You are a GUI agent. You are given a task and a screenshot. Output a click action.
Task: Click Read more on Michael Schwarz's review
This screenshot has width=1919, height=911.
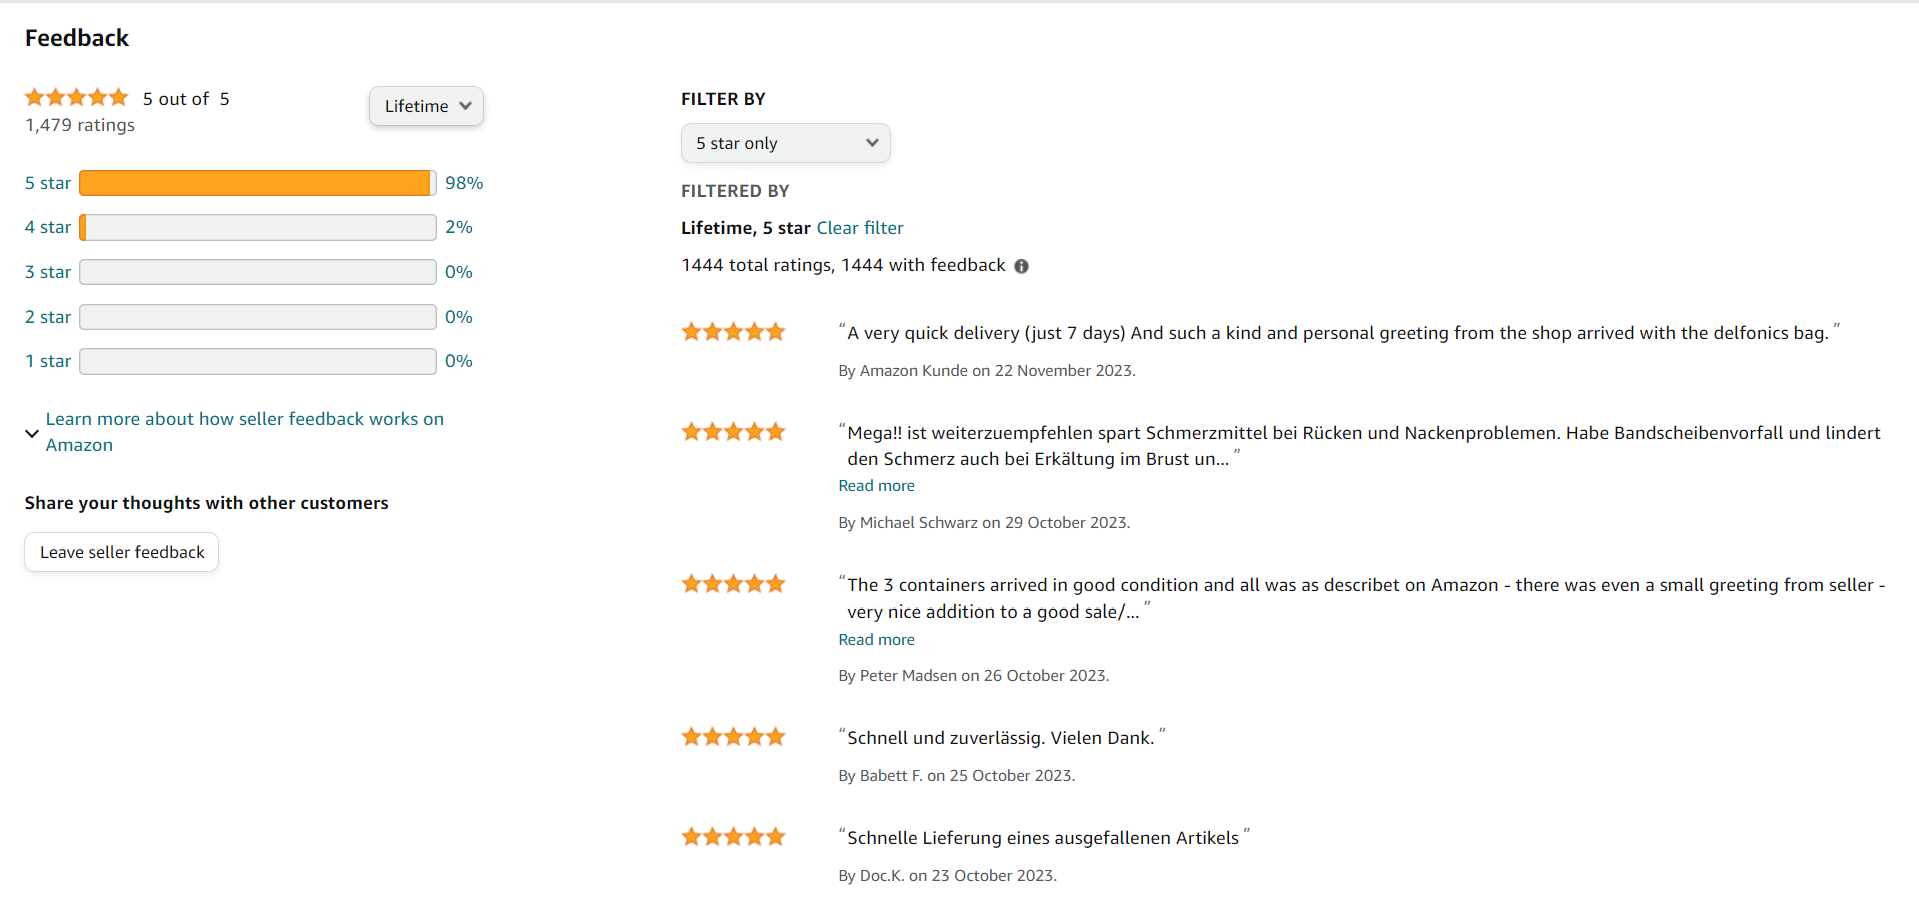coord(876,486)
